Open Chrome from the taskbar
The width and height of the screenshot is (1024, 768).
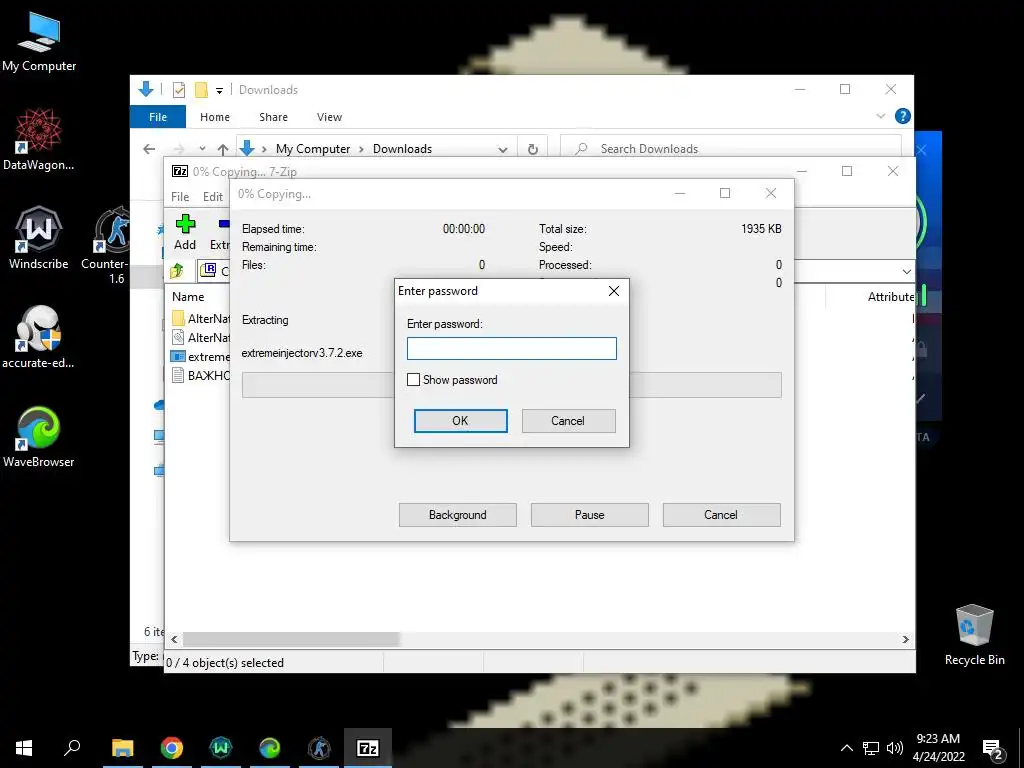click(172, 748)
